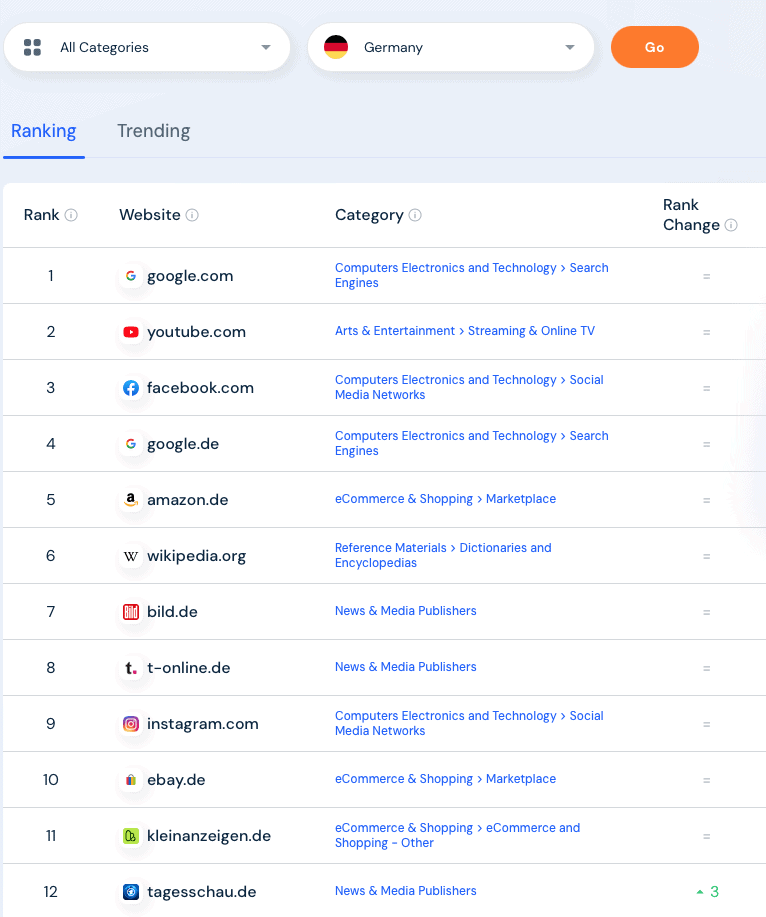
Task: Click the instagram.com favicon
Action: (131, 723)
